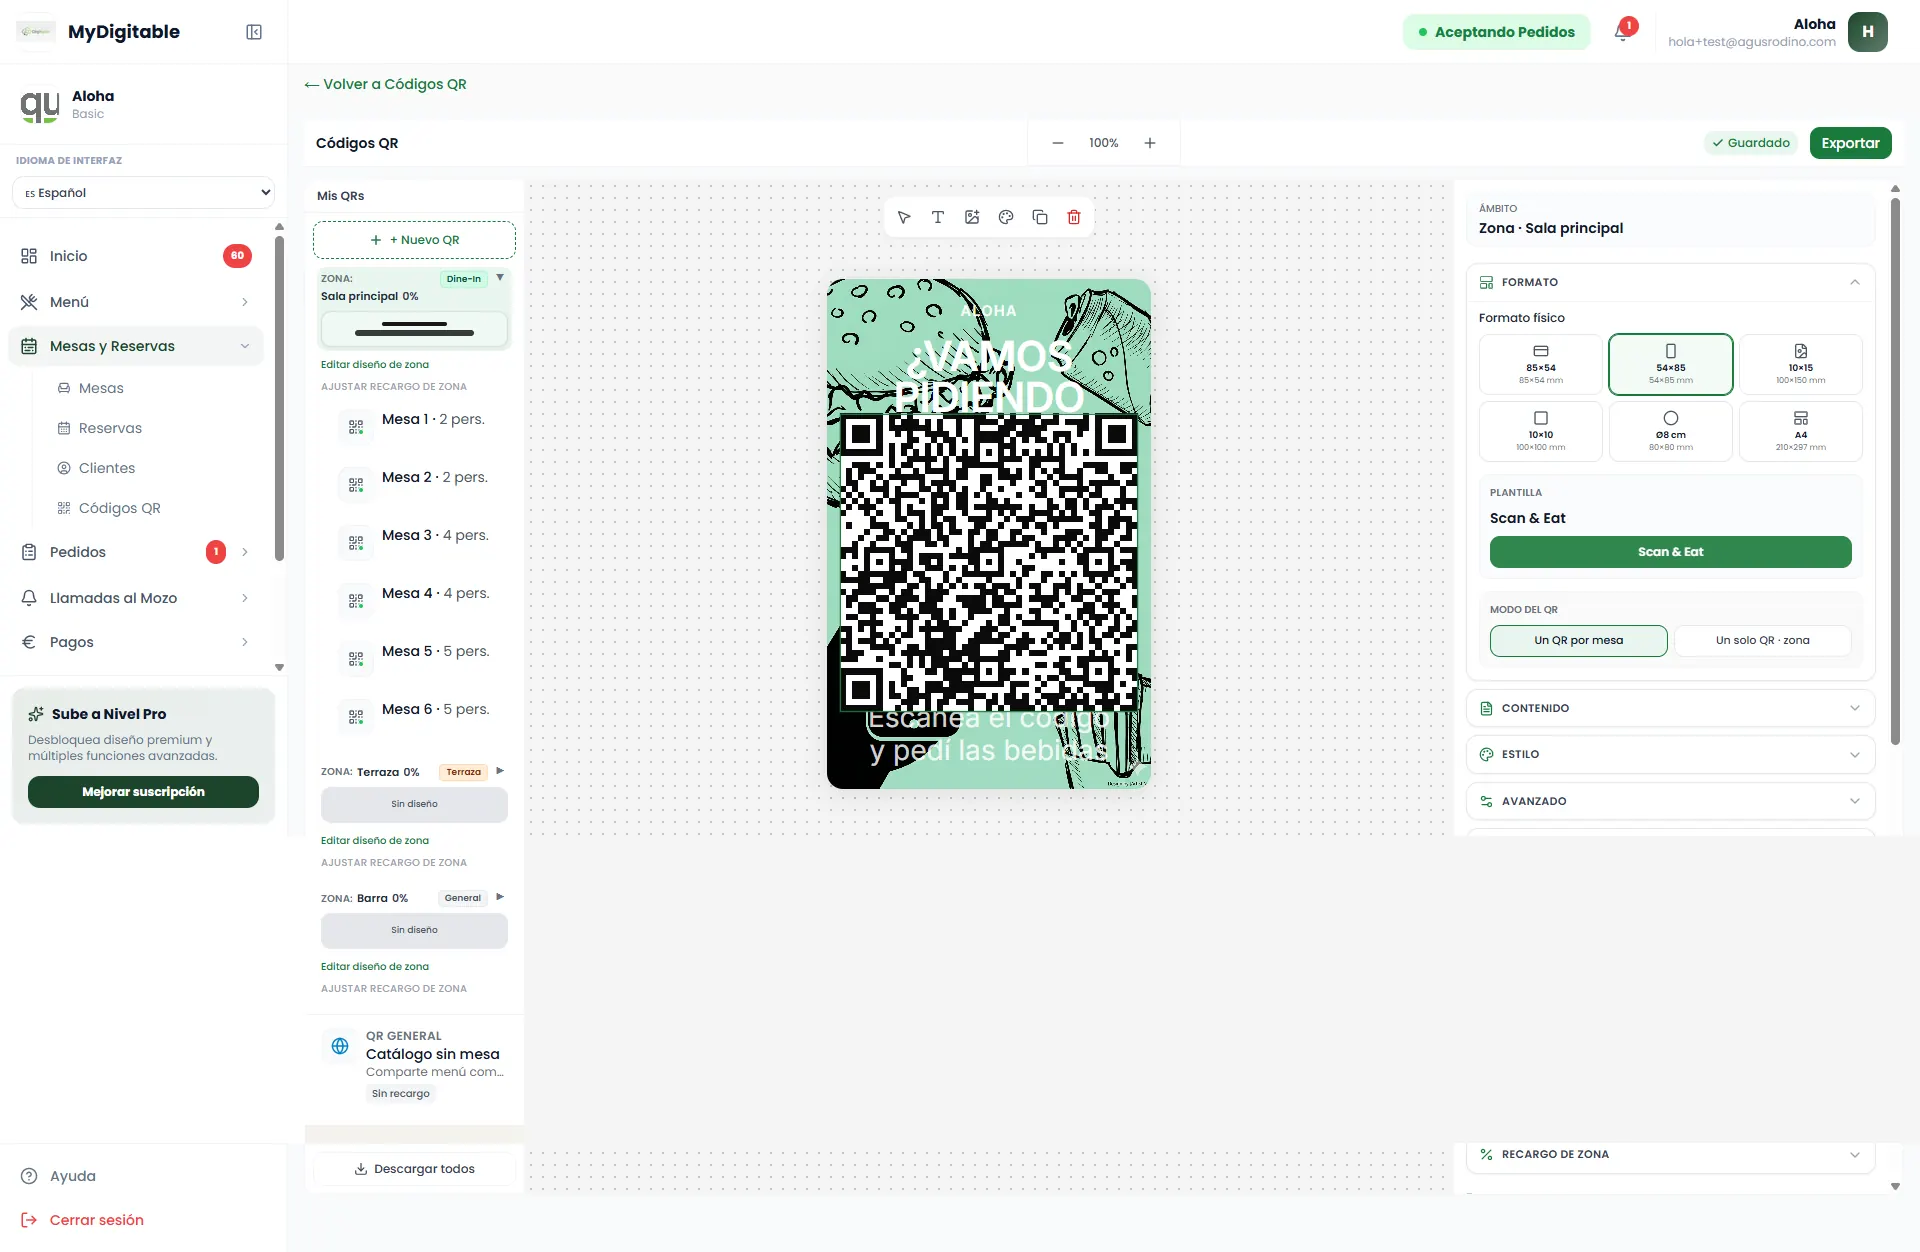
Task: Expand the Recargo de Zona section
Action: coord(1671,1155)
